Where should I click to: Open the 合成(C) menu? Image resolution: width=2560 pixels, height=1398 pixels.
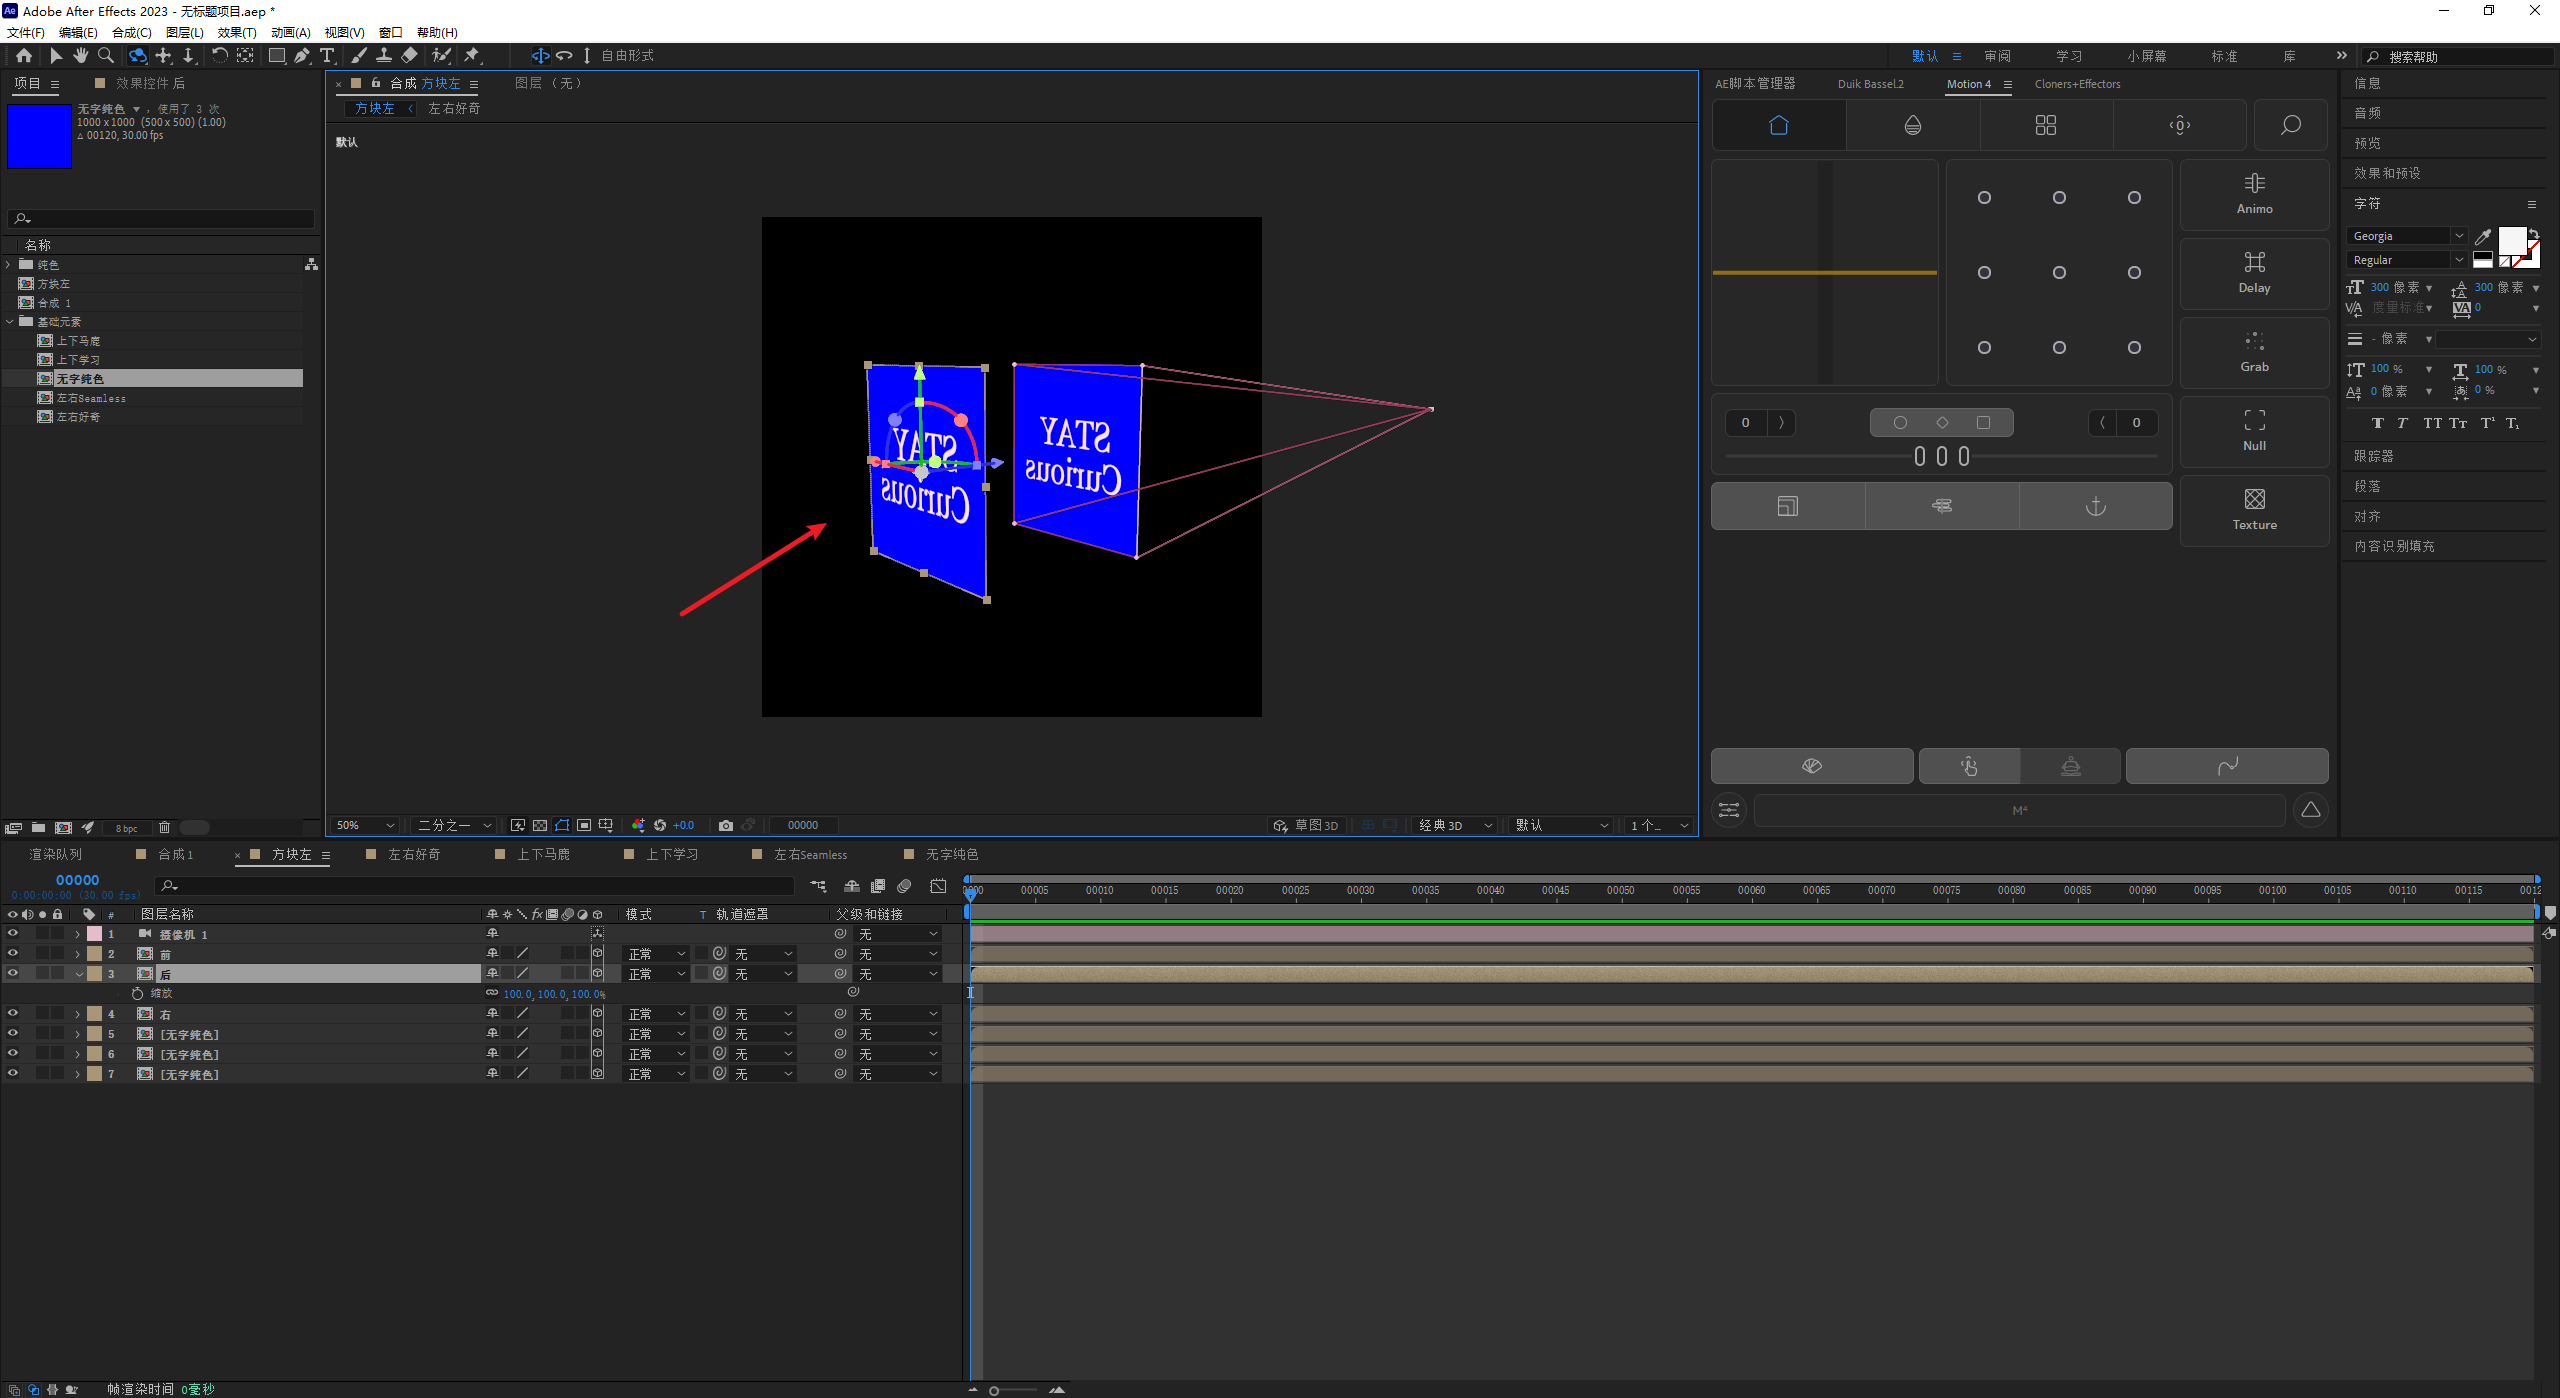131,33
